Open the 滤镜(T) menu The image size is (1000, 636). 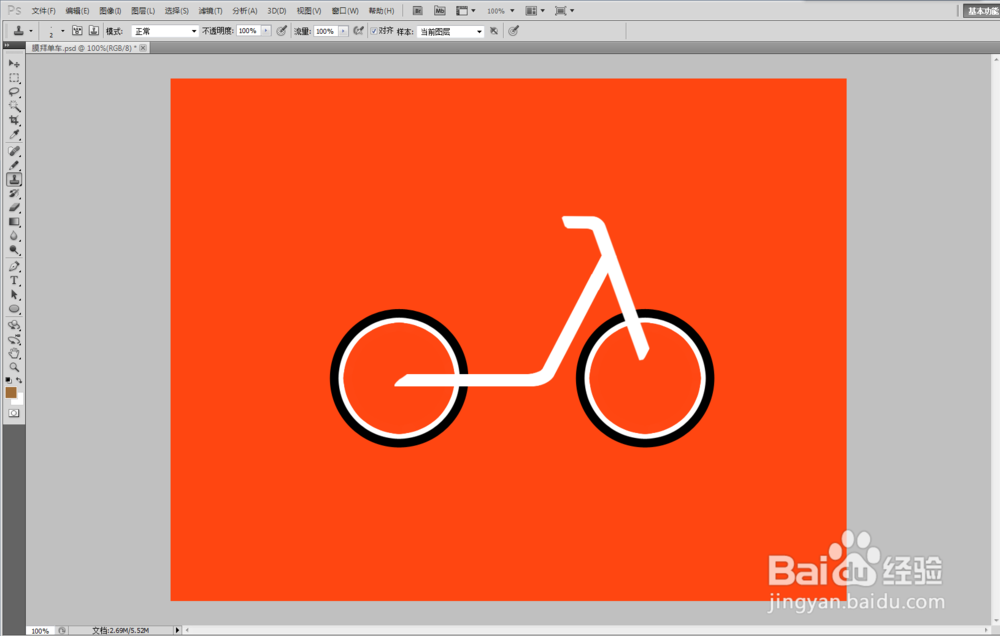click(210, 11)
